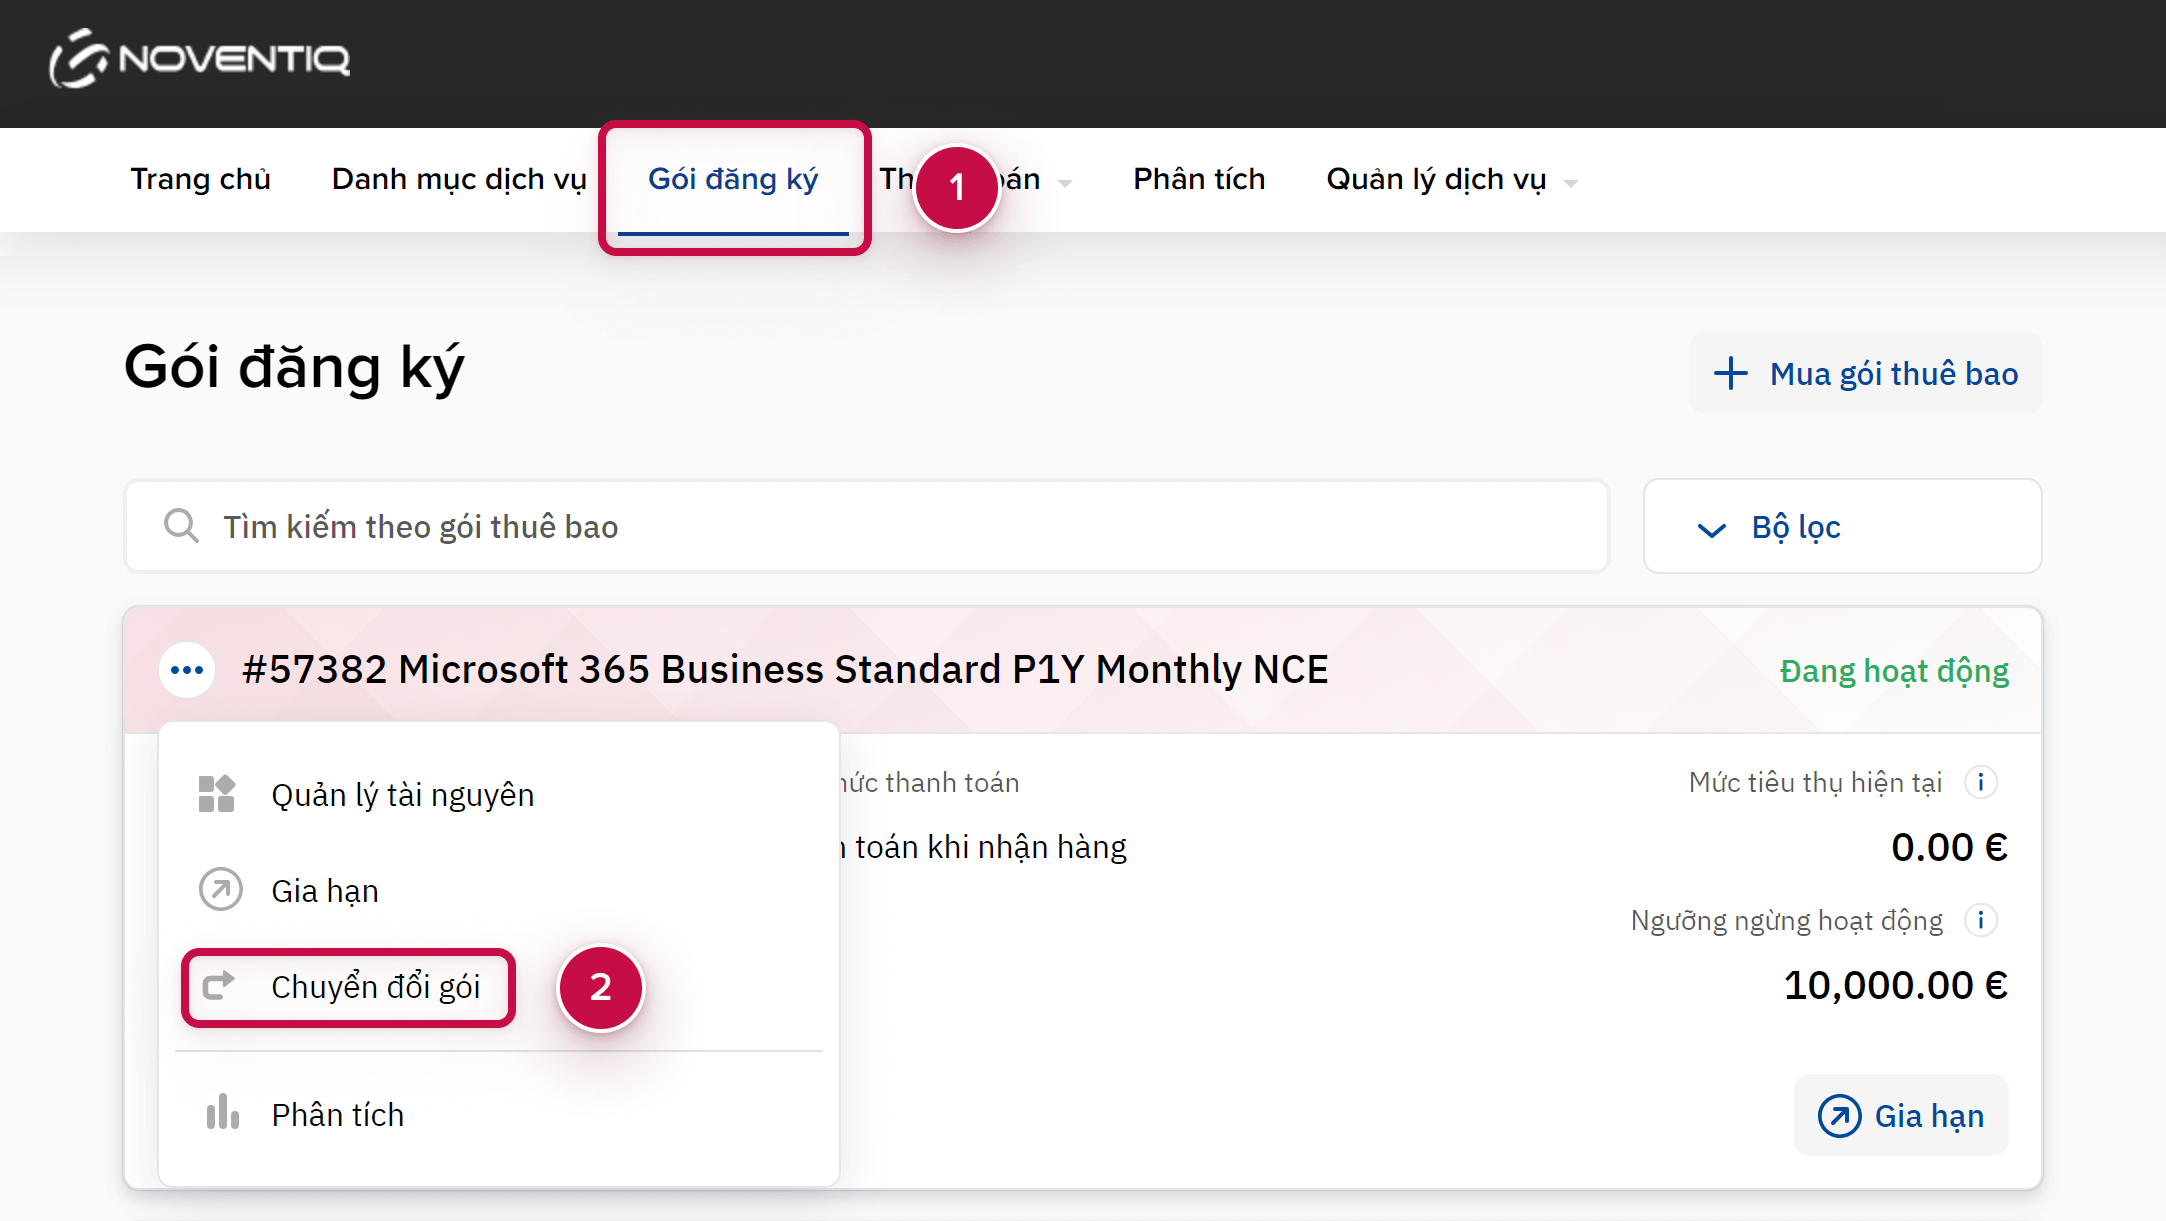Select Gia hạn from the context menu
This screenshot has height=1221, width=2166.
325,891
